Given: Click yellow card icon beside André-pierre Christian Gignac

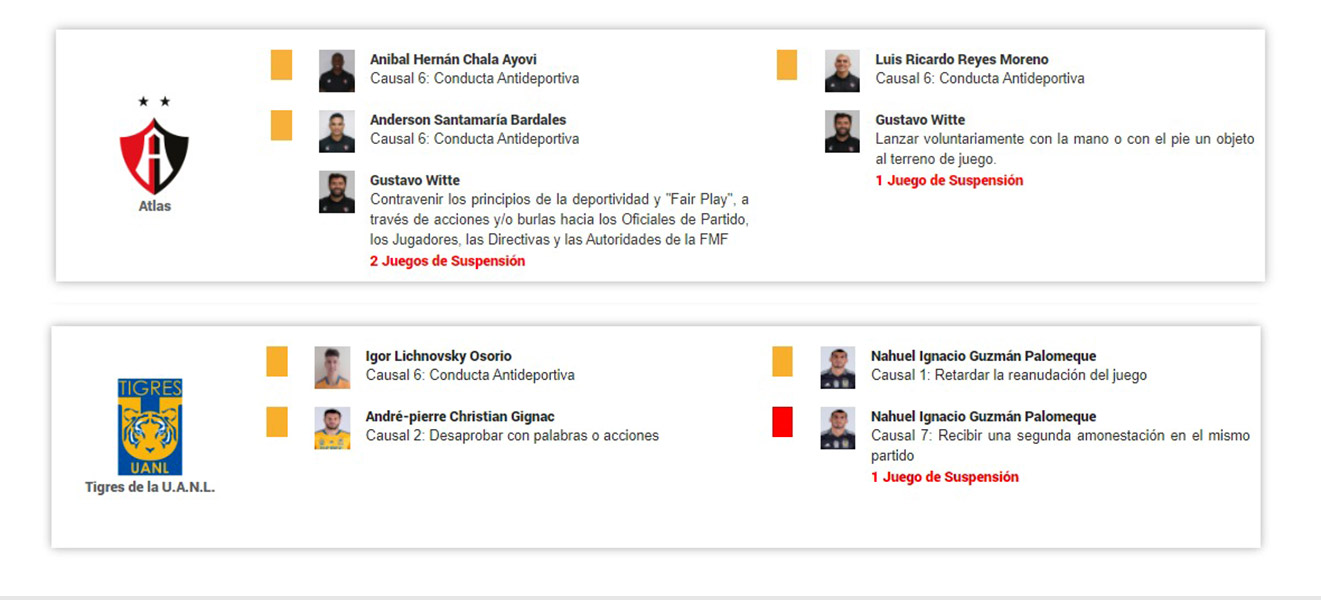Looking at the screenshot, I should click(277, 422).
